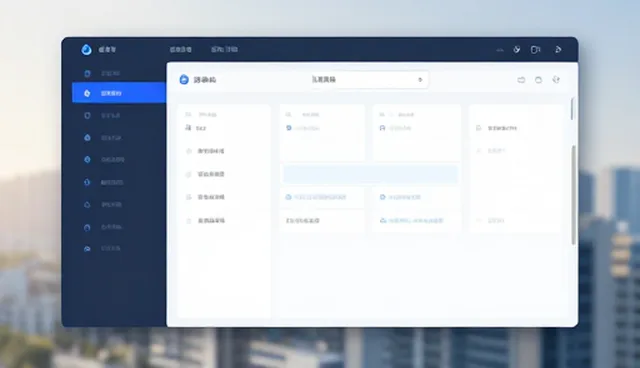Image resolution: width=640 pixels, height=368 pixels.
Task: Select the eighth sidebar item icon
Action: click(x=87, y=227)
